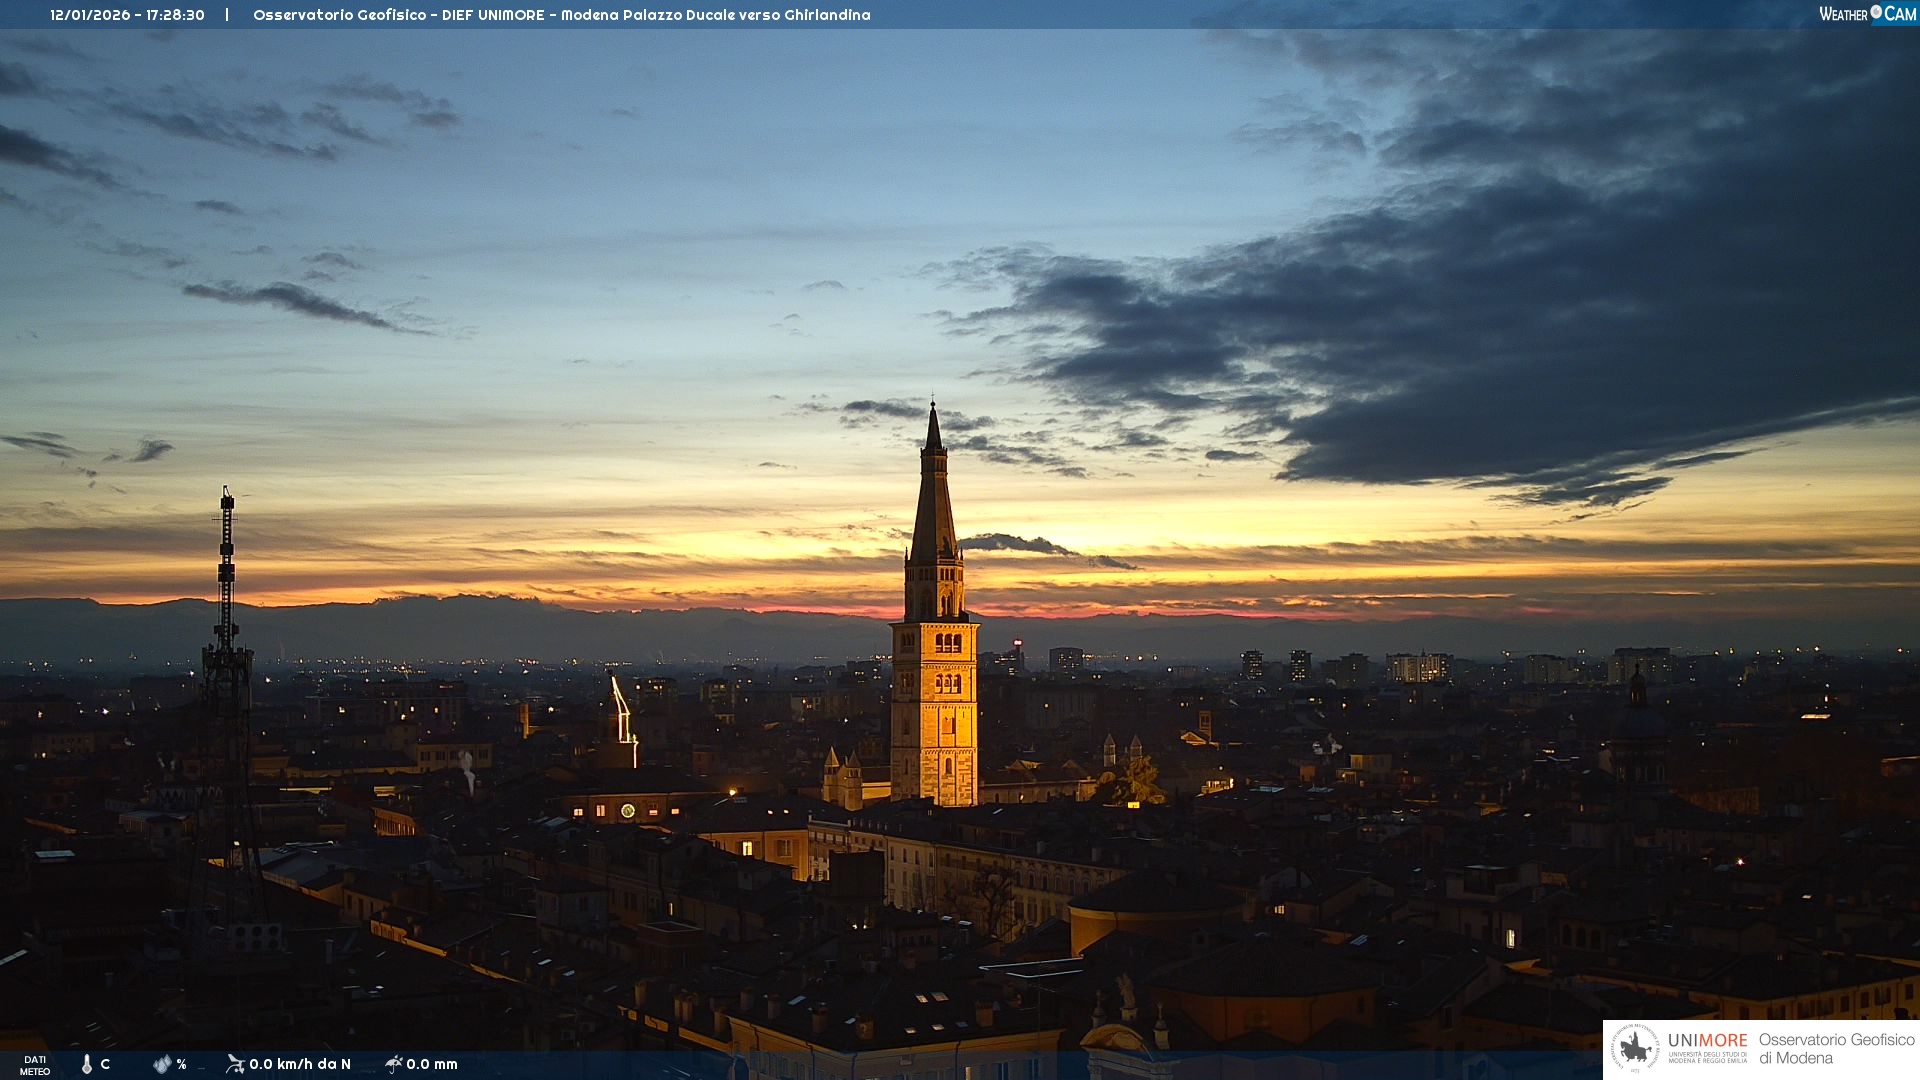Click the UNIMORE wordmark logo
The height and width of the screenshot is (1080, 1920).
point(1707,1040)
